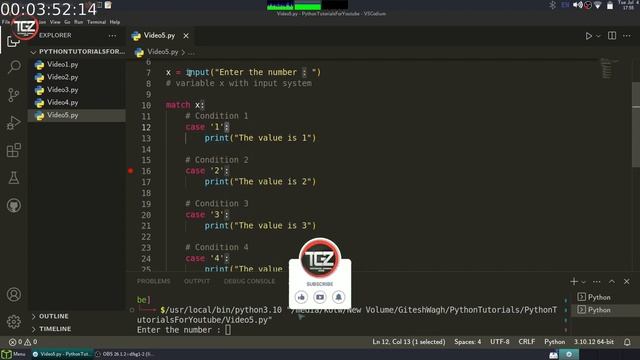Select Video5.py in the explorer
The height and width of the screenshot is (360, 640).
[x=76, y=115]
